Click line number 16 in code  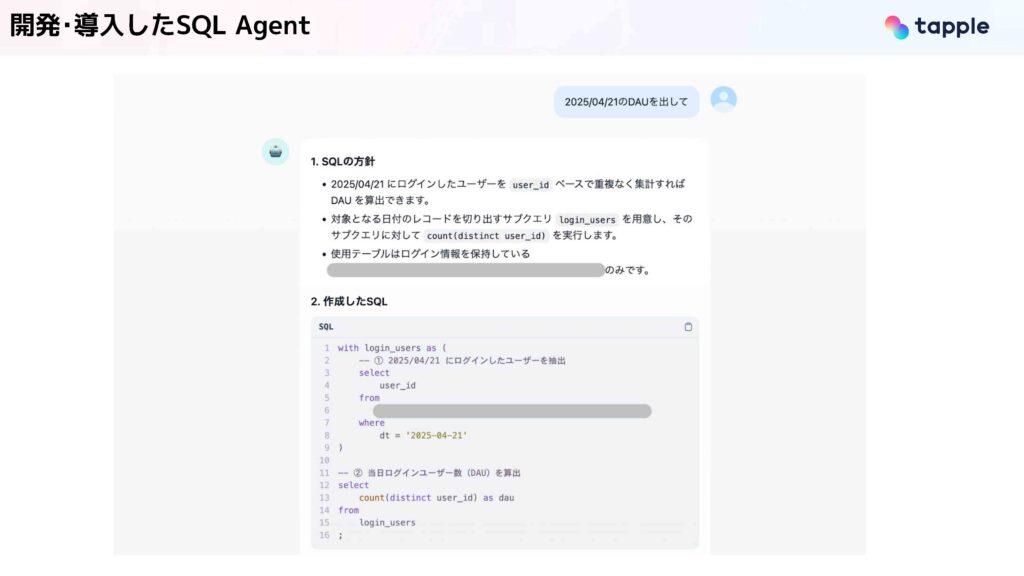325,535
